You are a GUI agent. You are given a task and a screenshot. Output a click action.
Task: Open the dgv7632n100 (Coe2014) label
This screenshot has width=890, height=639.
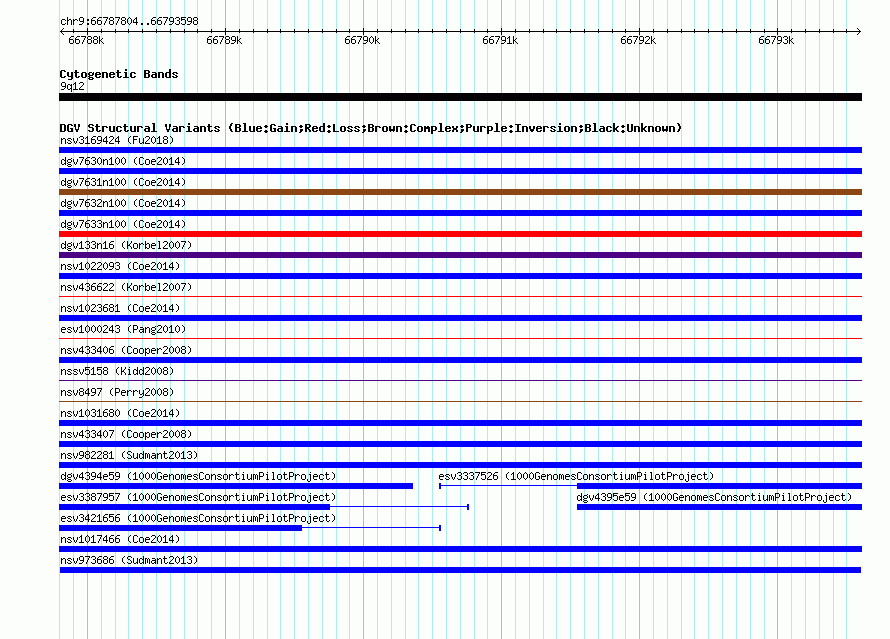point(123,203)
